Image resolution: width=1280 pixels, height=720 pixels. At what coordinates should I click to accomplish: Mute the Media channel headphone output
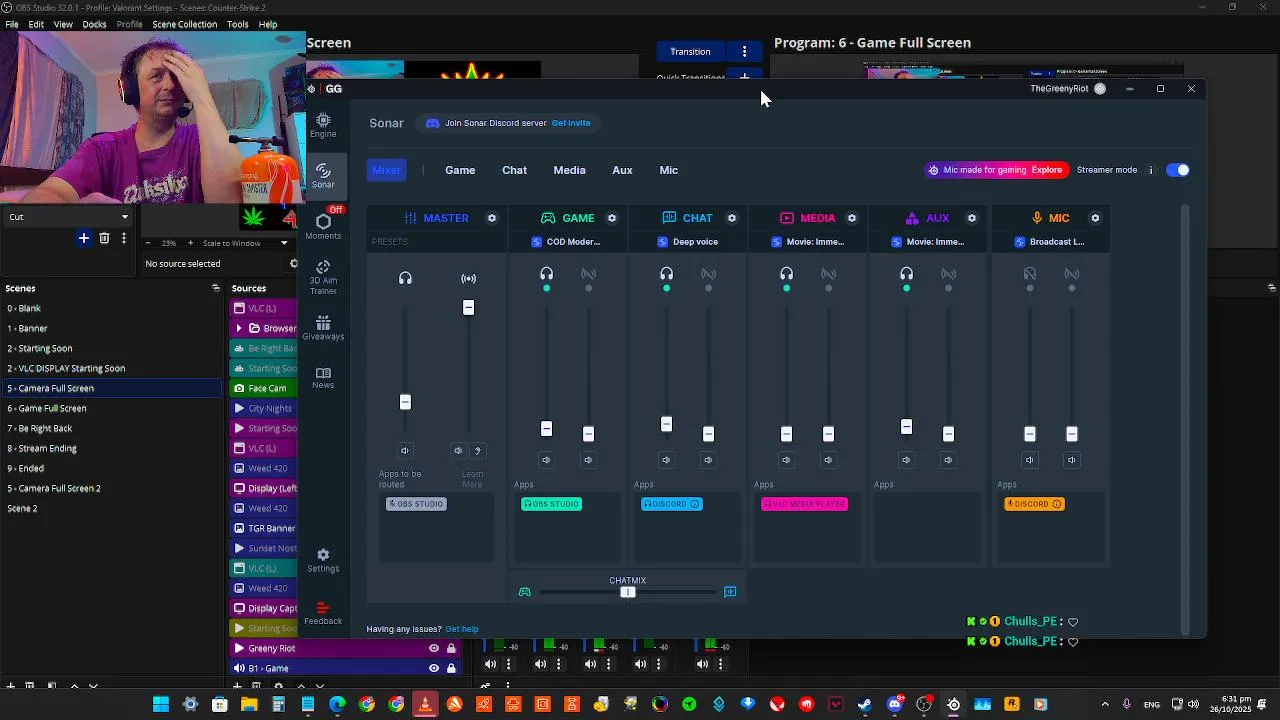[786, 460]
